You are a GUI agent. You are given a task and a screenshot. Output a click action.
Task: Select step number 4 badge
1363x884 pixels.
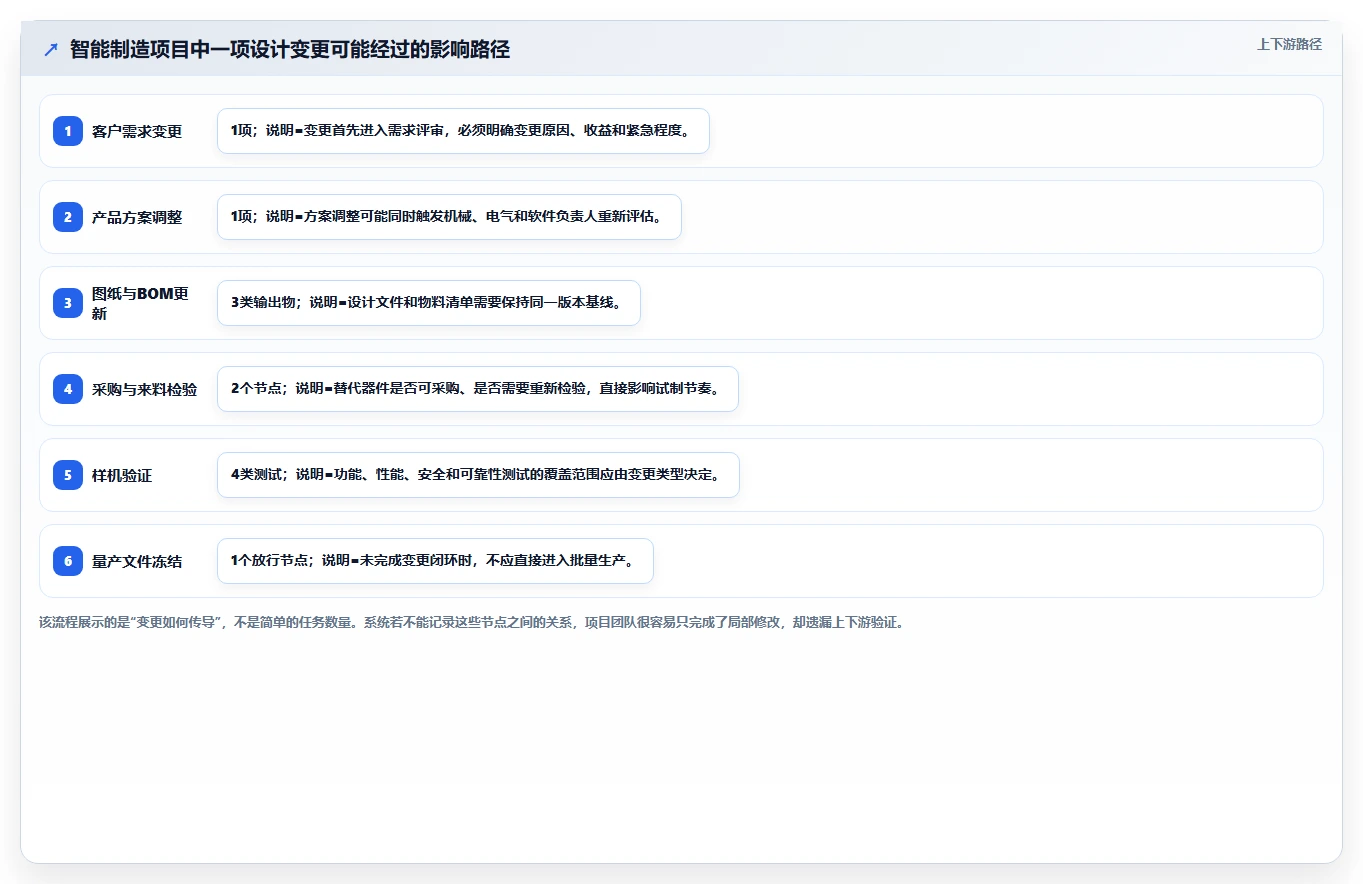[68, 389]
